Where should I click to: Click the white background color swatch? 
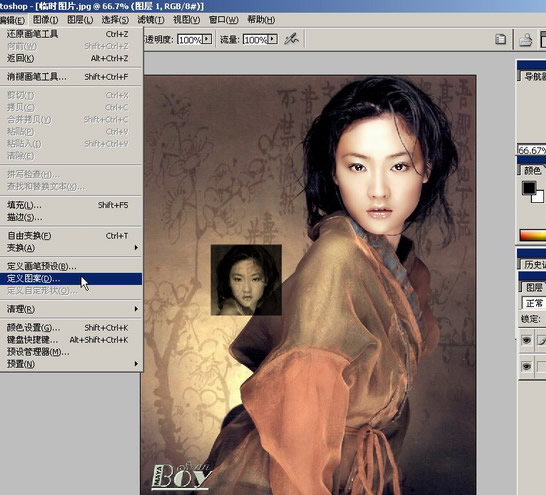pos(539,197)
